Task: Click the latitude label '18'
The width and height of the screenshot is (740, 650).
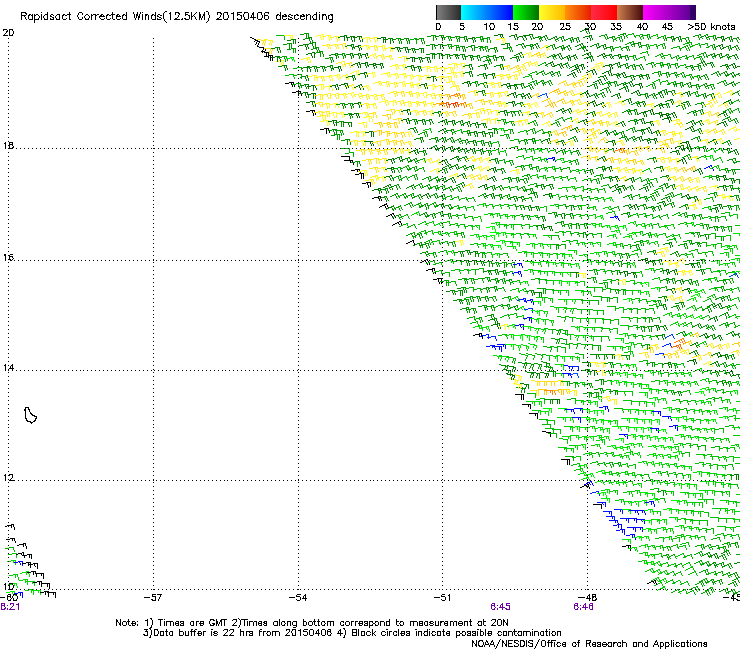Action: [8, 146]
